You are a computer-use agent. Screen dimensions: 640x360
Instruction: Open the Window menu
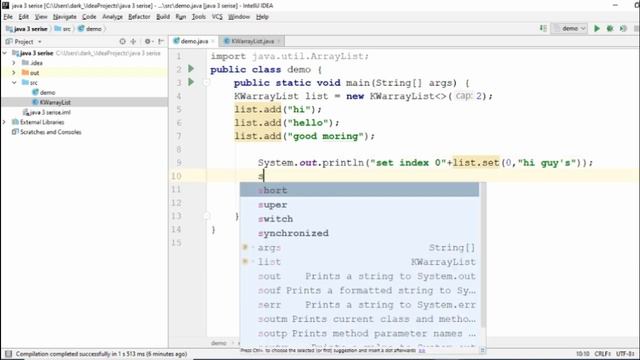point(239,17)
